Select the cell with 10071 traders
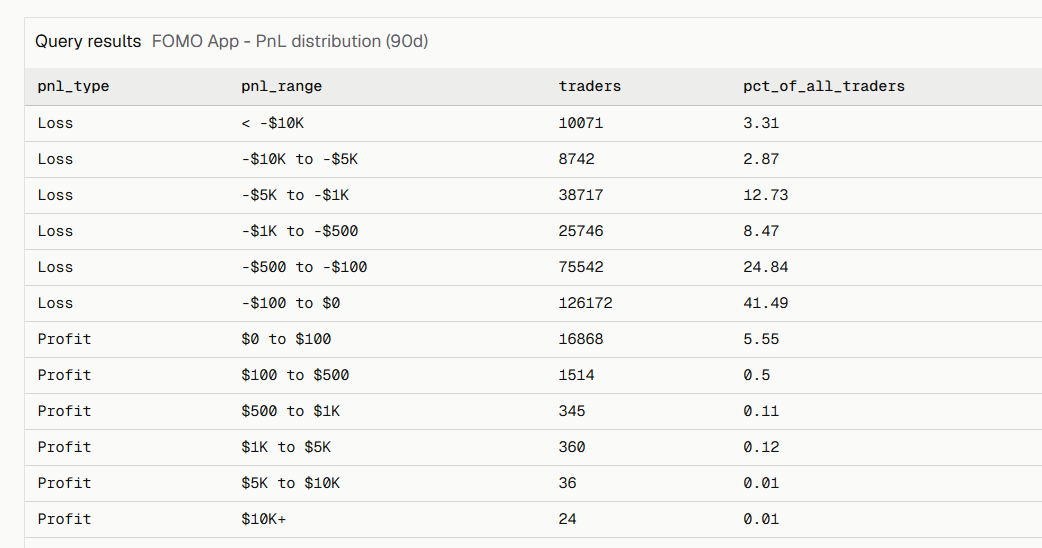This screenshot has width=1042, height=548. (x=581, y=123)
